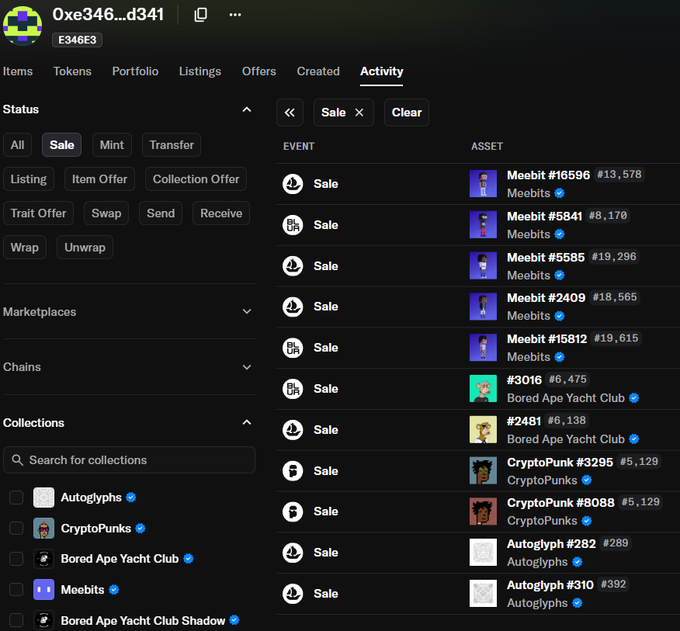Focus the Search for collections field
The width and height of the screenshot is (680, 631).
coord(129,460)
